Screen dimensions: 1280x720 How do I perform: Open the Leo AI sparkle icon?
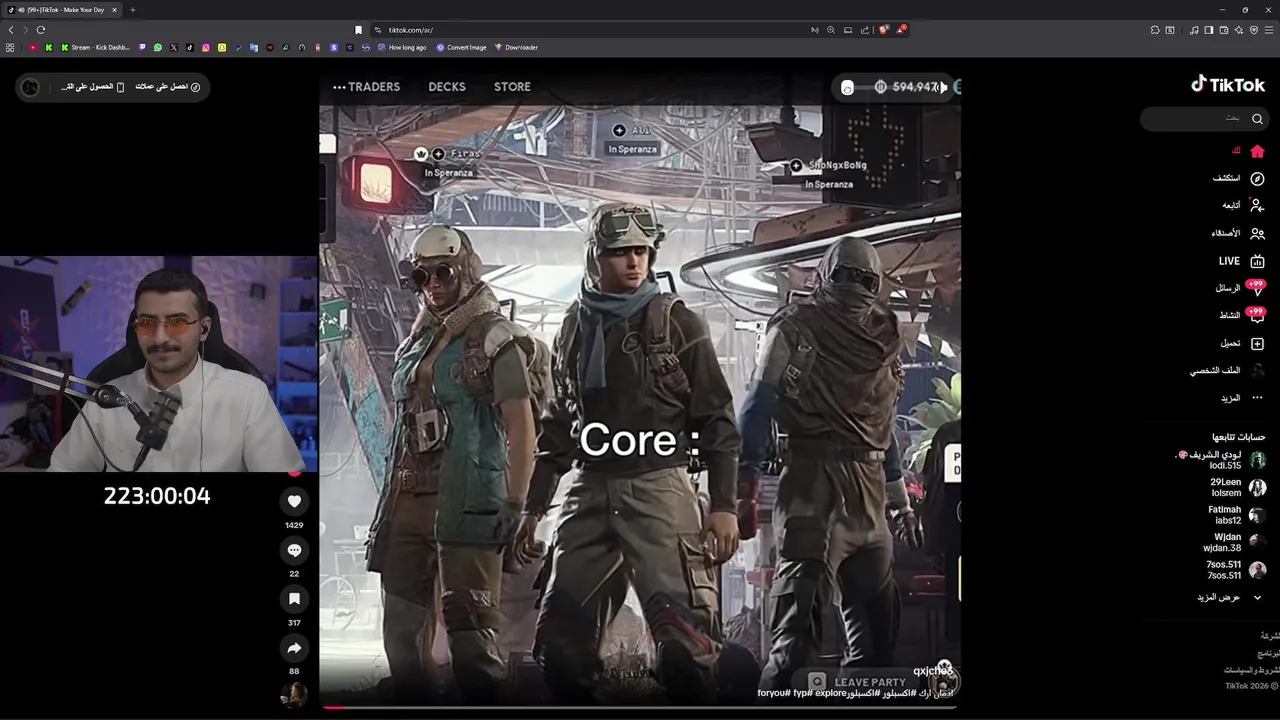pyautogui.click(x=1239, y=30)
